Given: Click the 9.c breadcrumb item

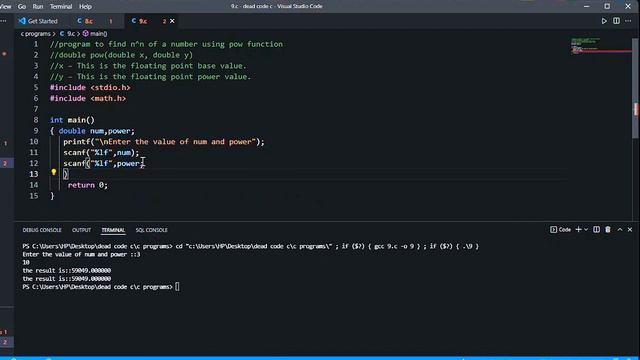Looking at the screenshot, I should pos(68,34).
